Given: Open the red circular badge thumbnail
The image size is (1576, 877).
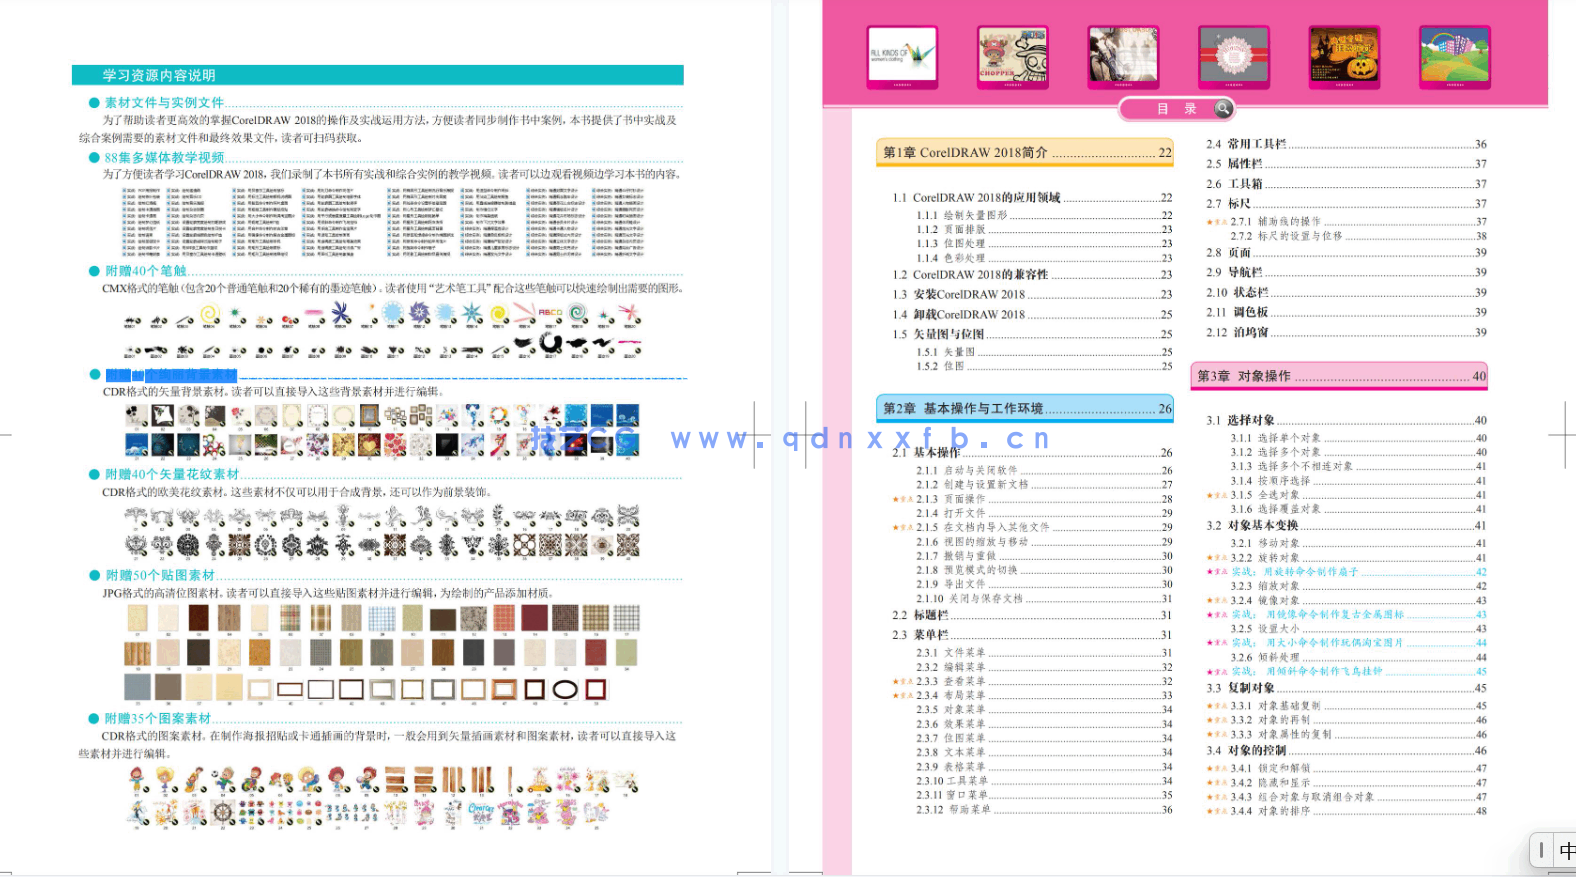Looking at the screenshot, I should [x=1234, y=56].
